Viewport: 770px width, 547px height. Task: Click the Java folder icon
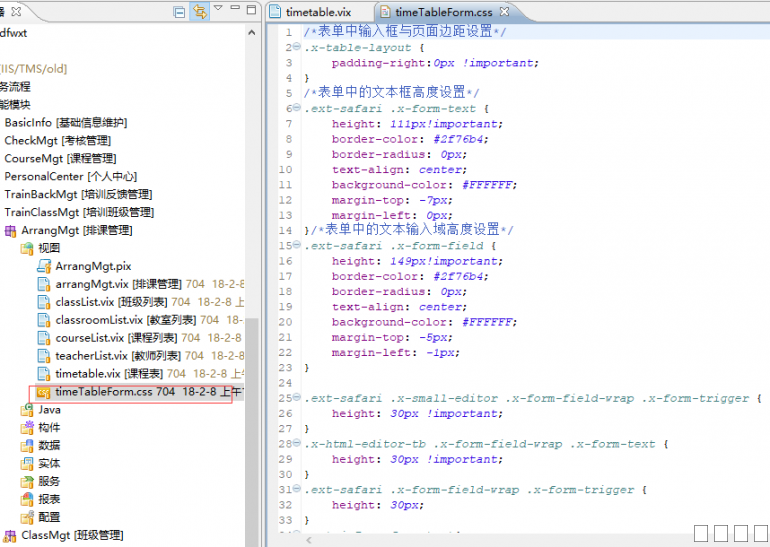pyautogui.click(x=27, y=410)
